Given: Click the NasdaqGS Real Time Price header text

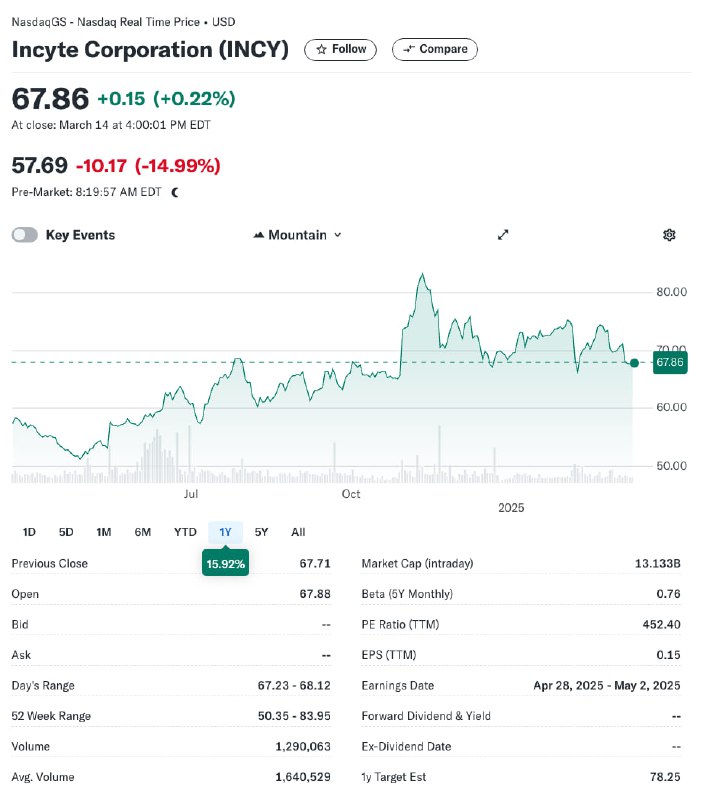Looking at the screenshot, I should [x=123, y=22].
